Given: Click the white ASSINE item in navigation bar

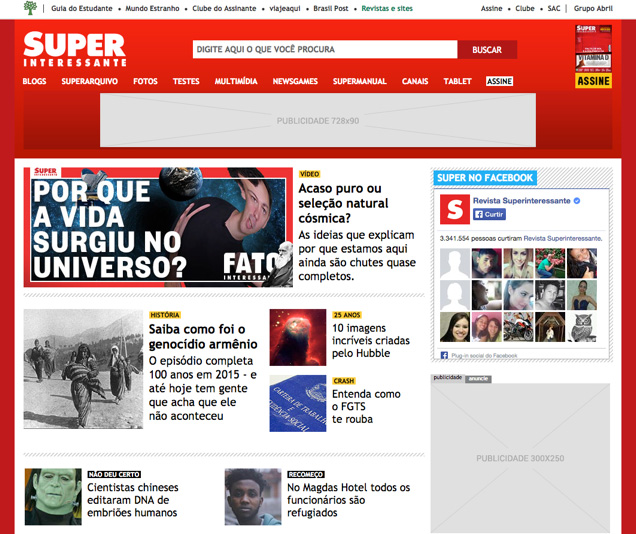Looking at the screenshot, I should point(499,81).
